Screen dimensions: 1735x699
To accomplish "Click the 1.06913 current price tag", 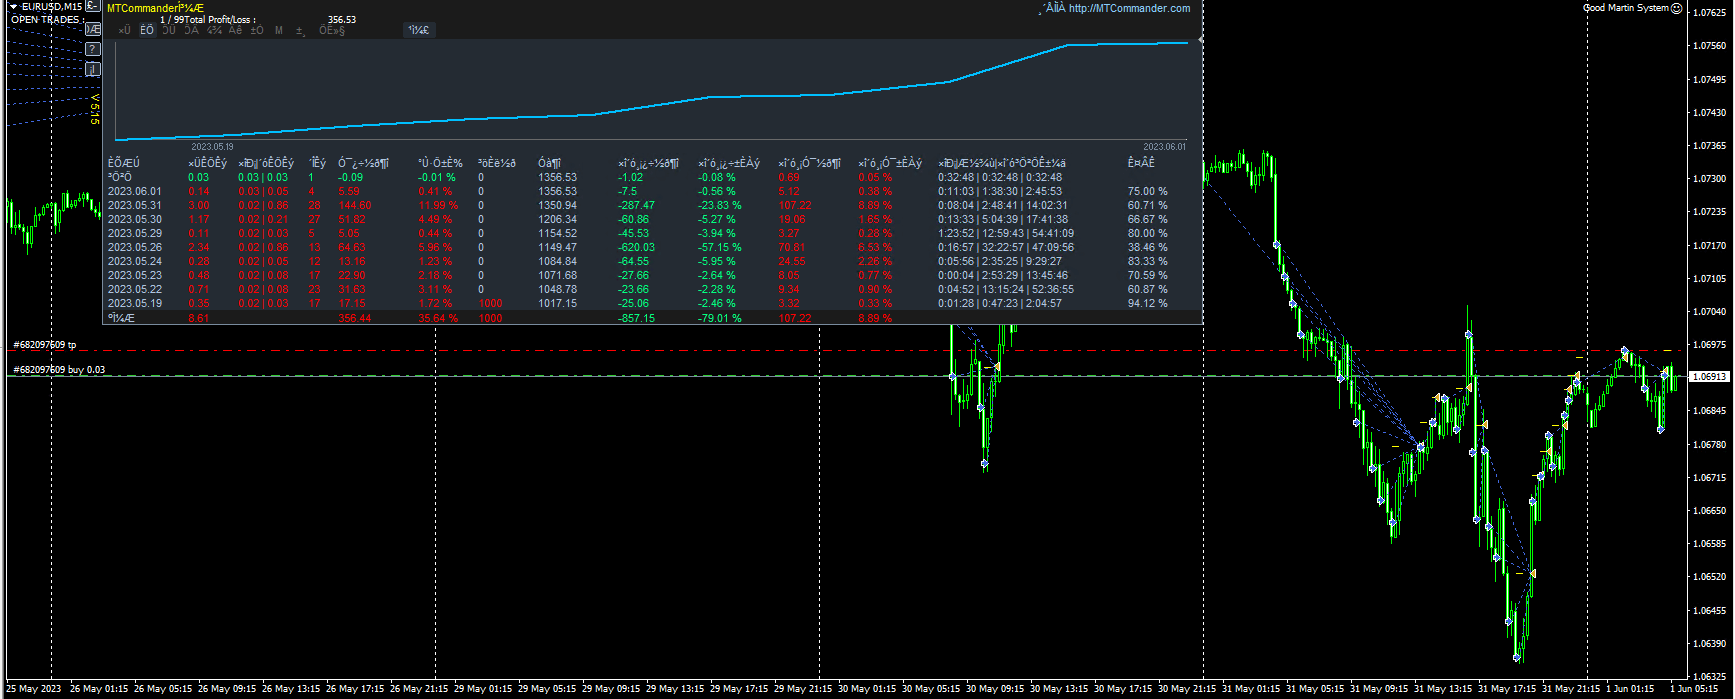I will point(1709,377).
